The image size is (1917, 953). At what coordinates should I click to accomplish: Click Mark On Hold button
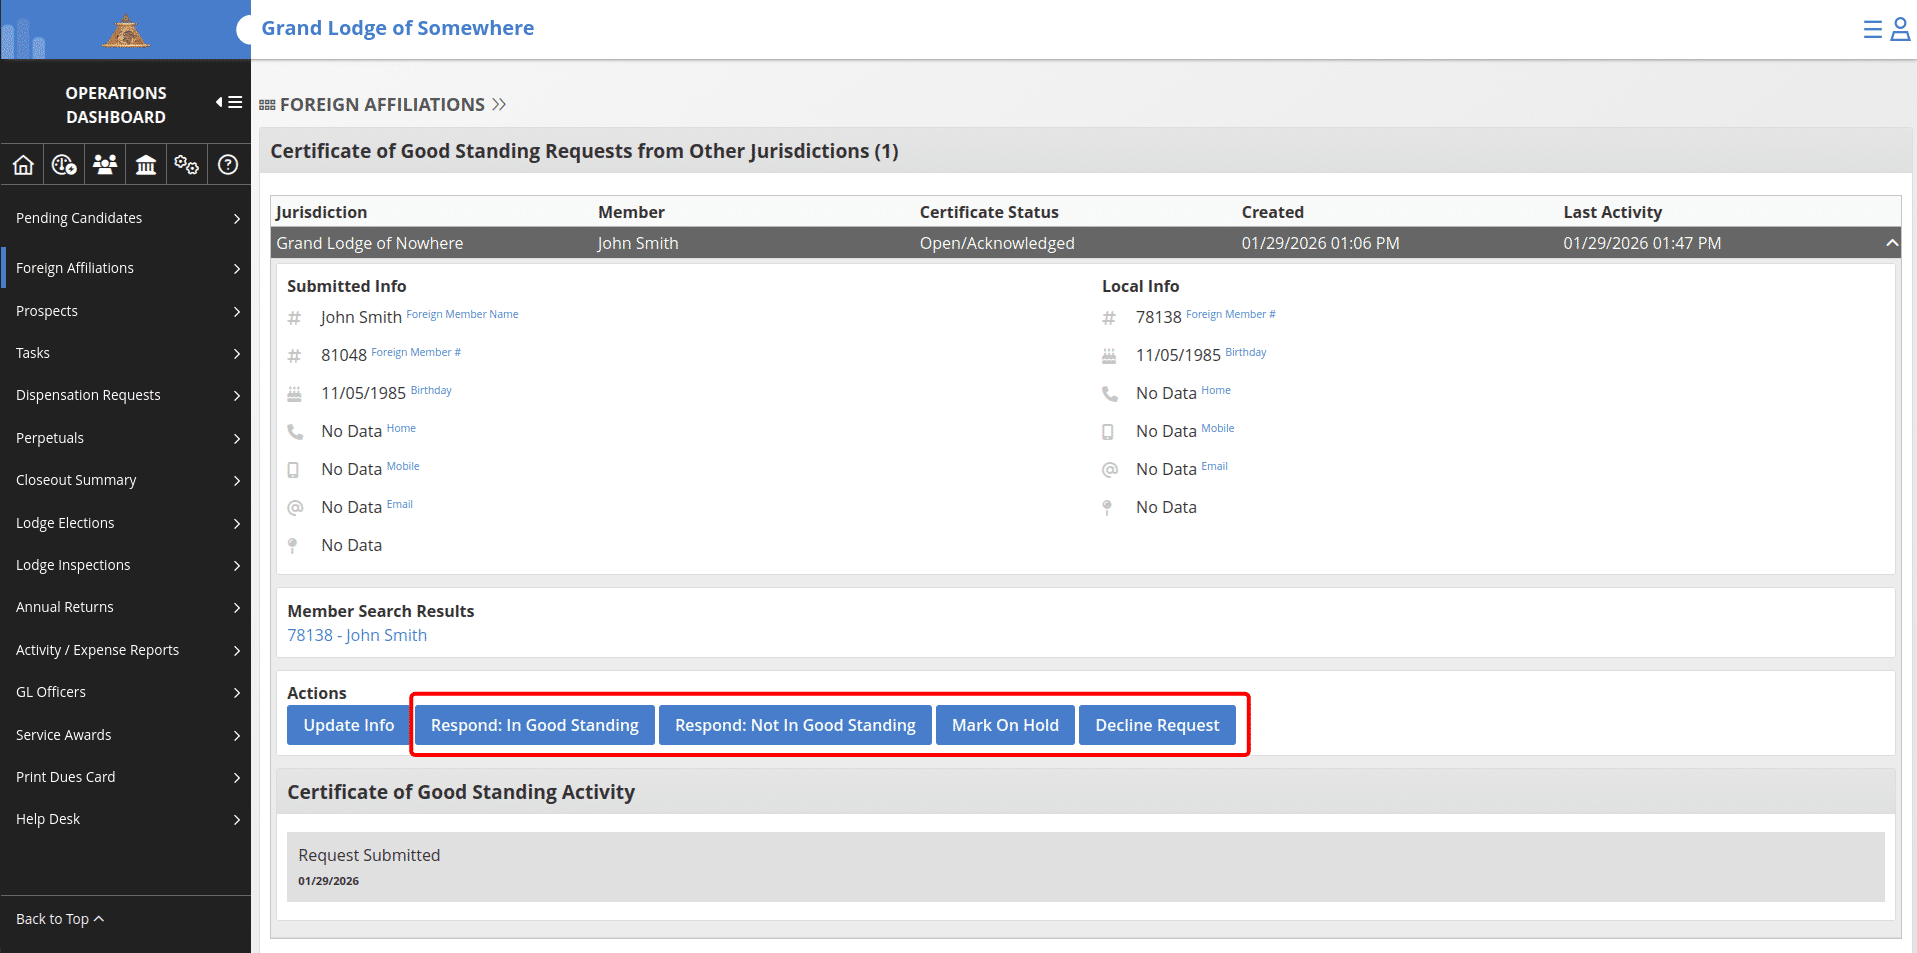click(1005, 725)
